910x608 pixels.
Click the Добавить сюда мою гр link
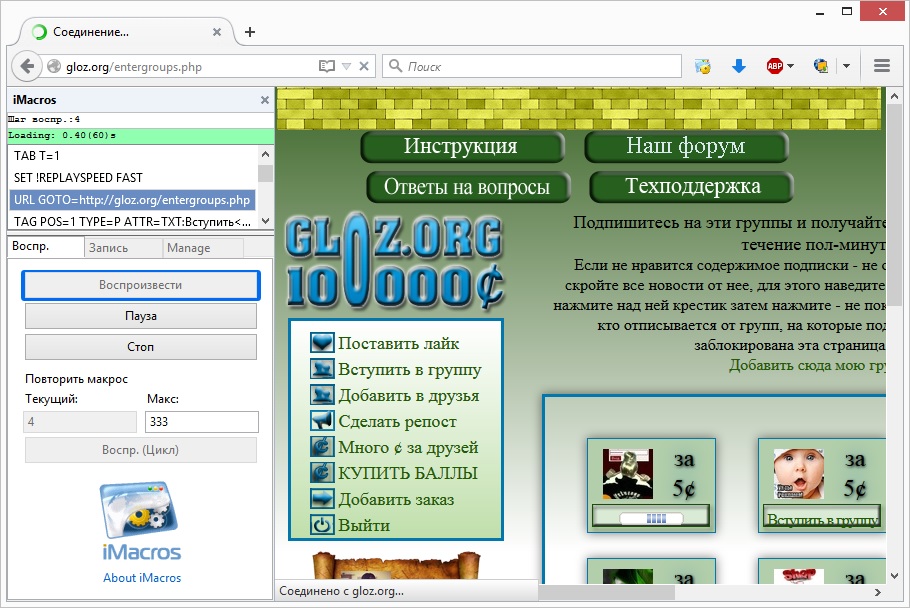click(807, 365)
